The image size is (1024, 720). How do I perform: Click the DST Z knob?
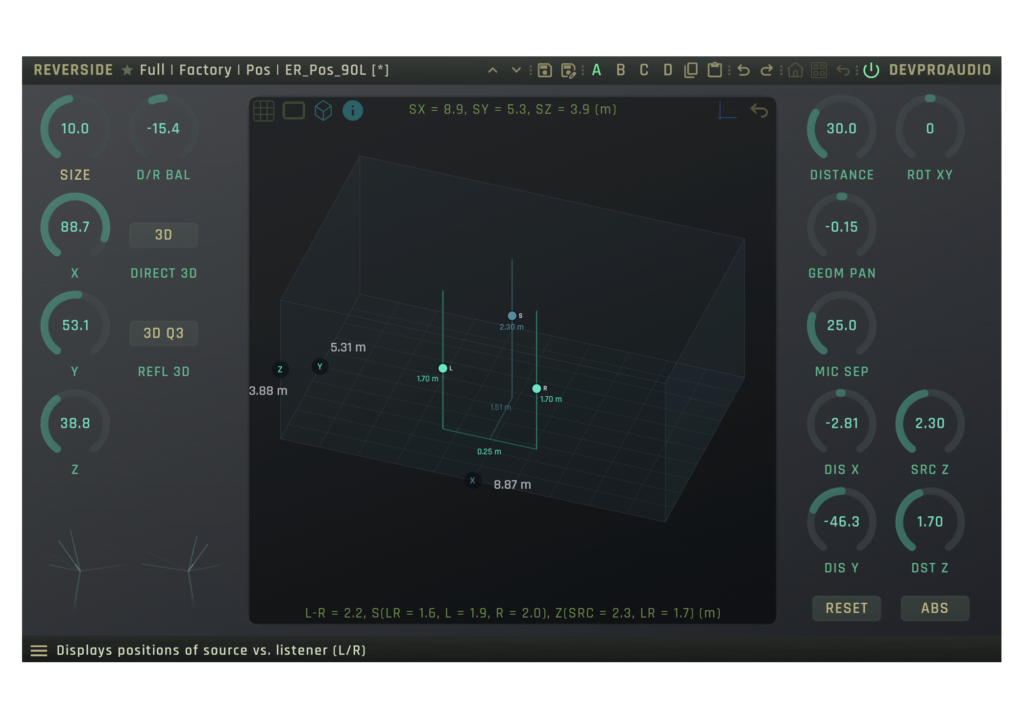(x=930, y=522)
